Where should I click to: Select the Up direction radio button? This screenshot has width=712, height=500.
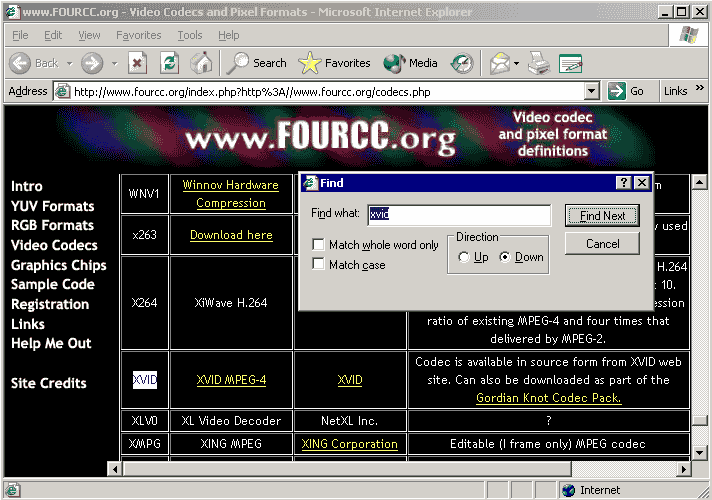tap(464, 257)
